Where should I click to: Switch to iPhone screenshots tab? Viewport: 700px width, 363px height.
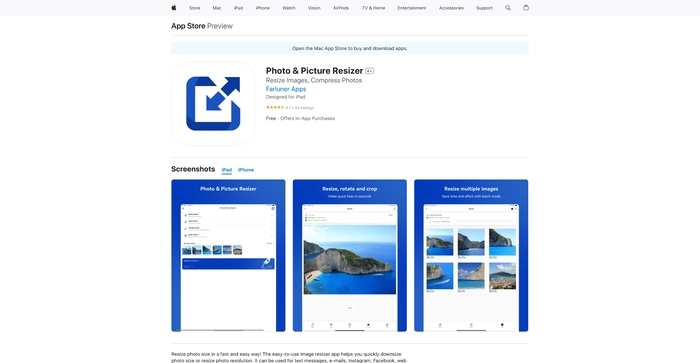tap(246, 170)
